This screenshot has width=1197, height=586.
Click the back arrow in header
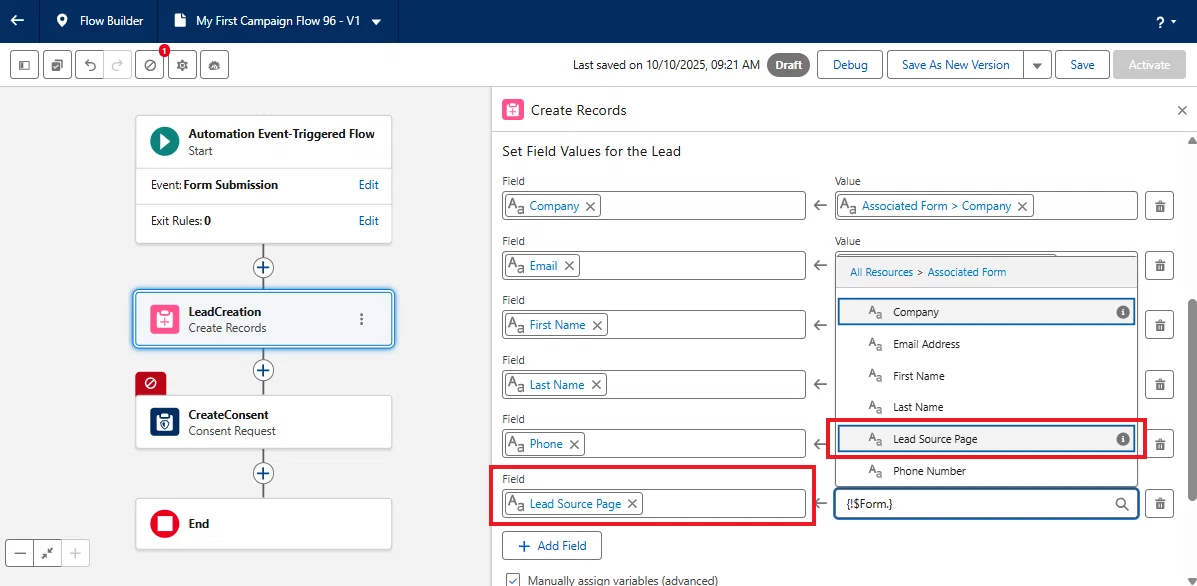pos(17,21)
